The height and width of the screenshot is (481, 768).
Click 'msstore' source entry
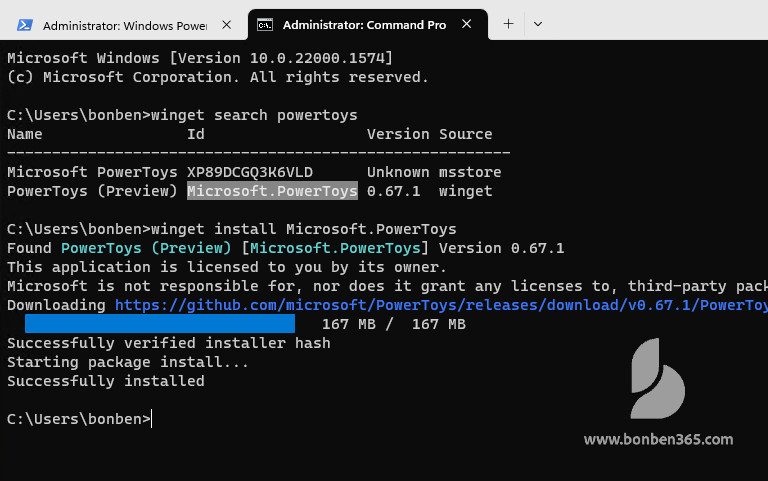click(470, 172)
